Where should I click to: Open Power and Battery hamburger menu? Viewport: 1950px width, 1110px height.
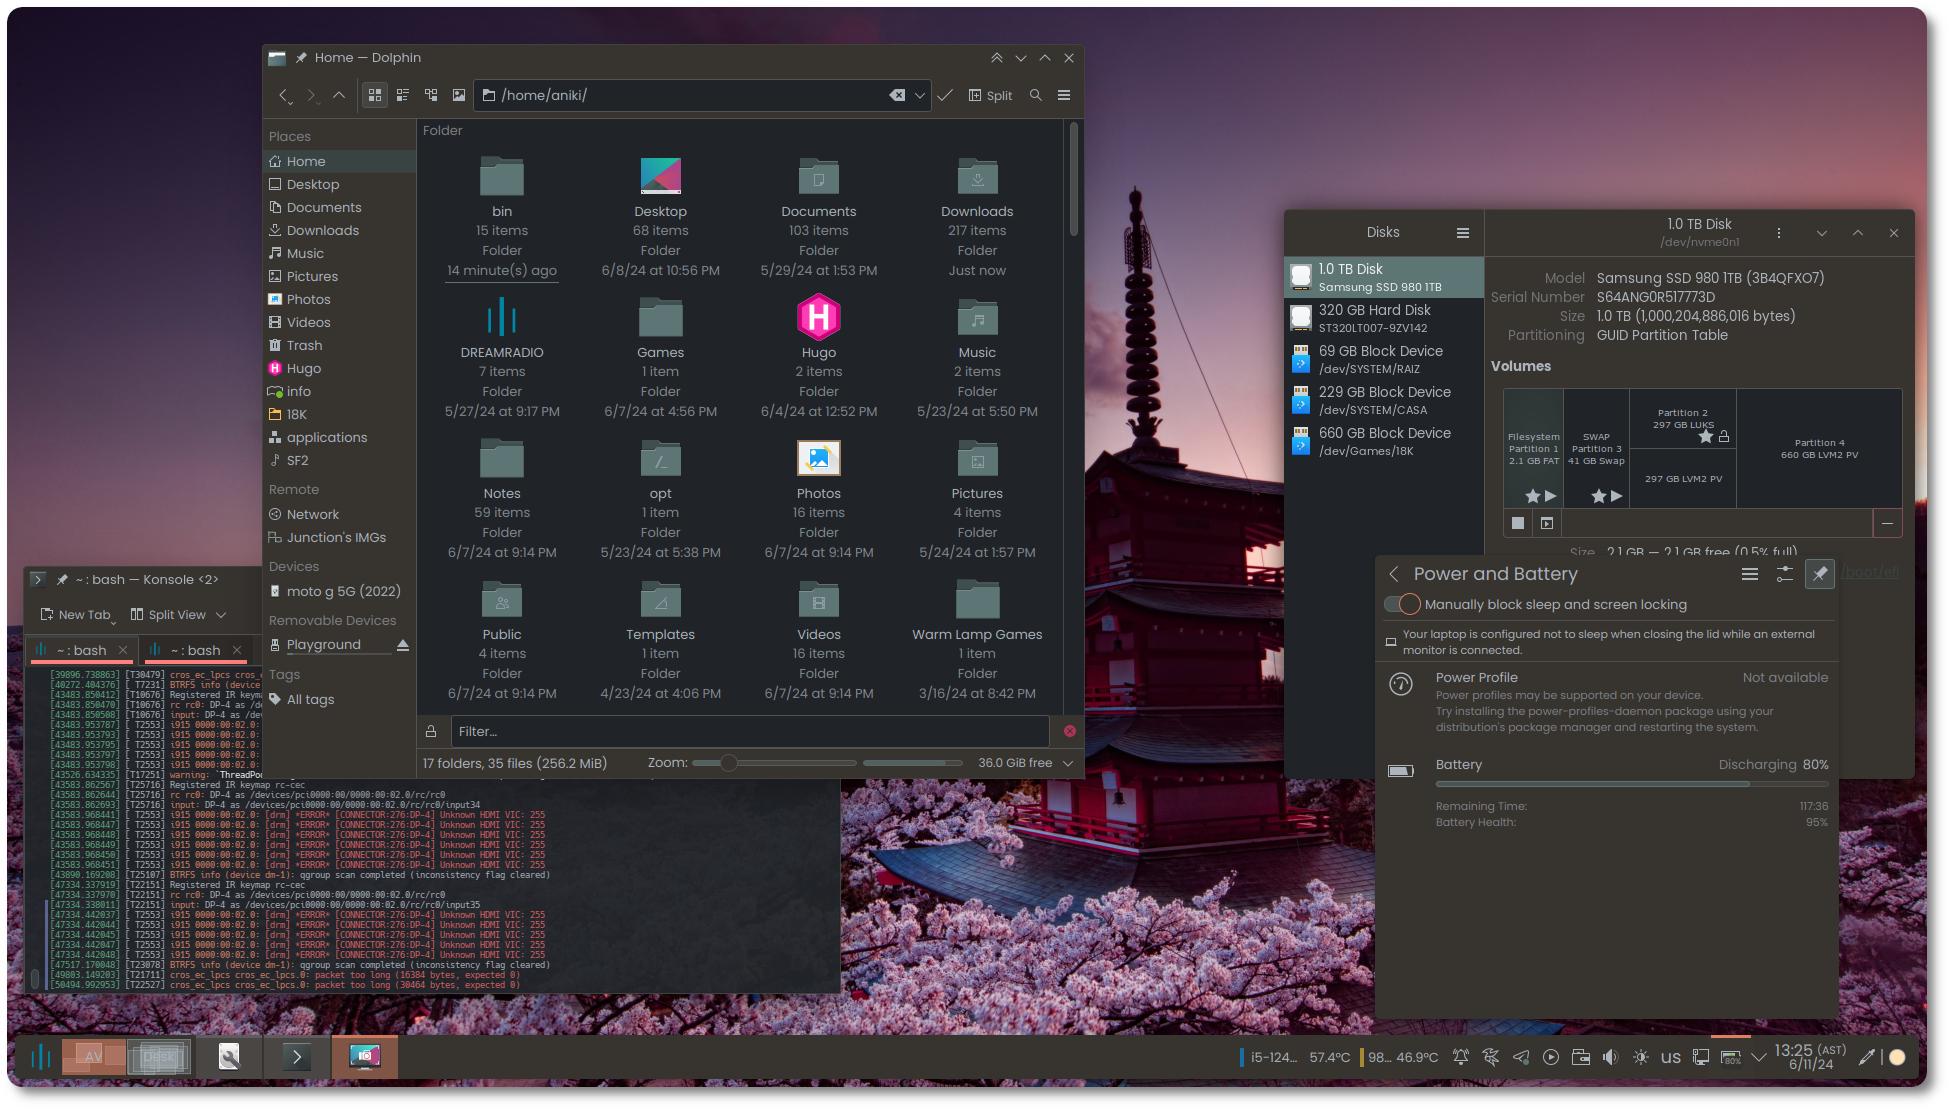tap(1750, 574)
